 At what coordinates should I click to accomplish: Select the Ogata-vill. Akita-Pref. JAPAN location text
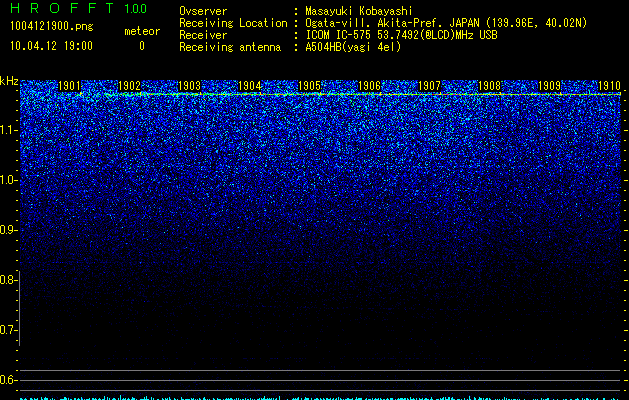click(x=446, y=23)
